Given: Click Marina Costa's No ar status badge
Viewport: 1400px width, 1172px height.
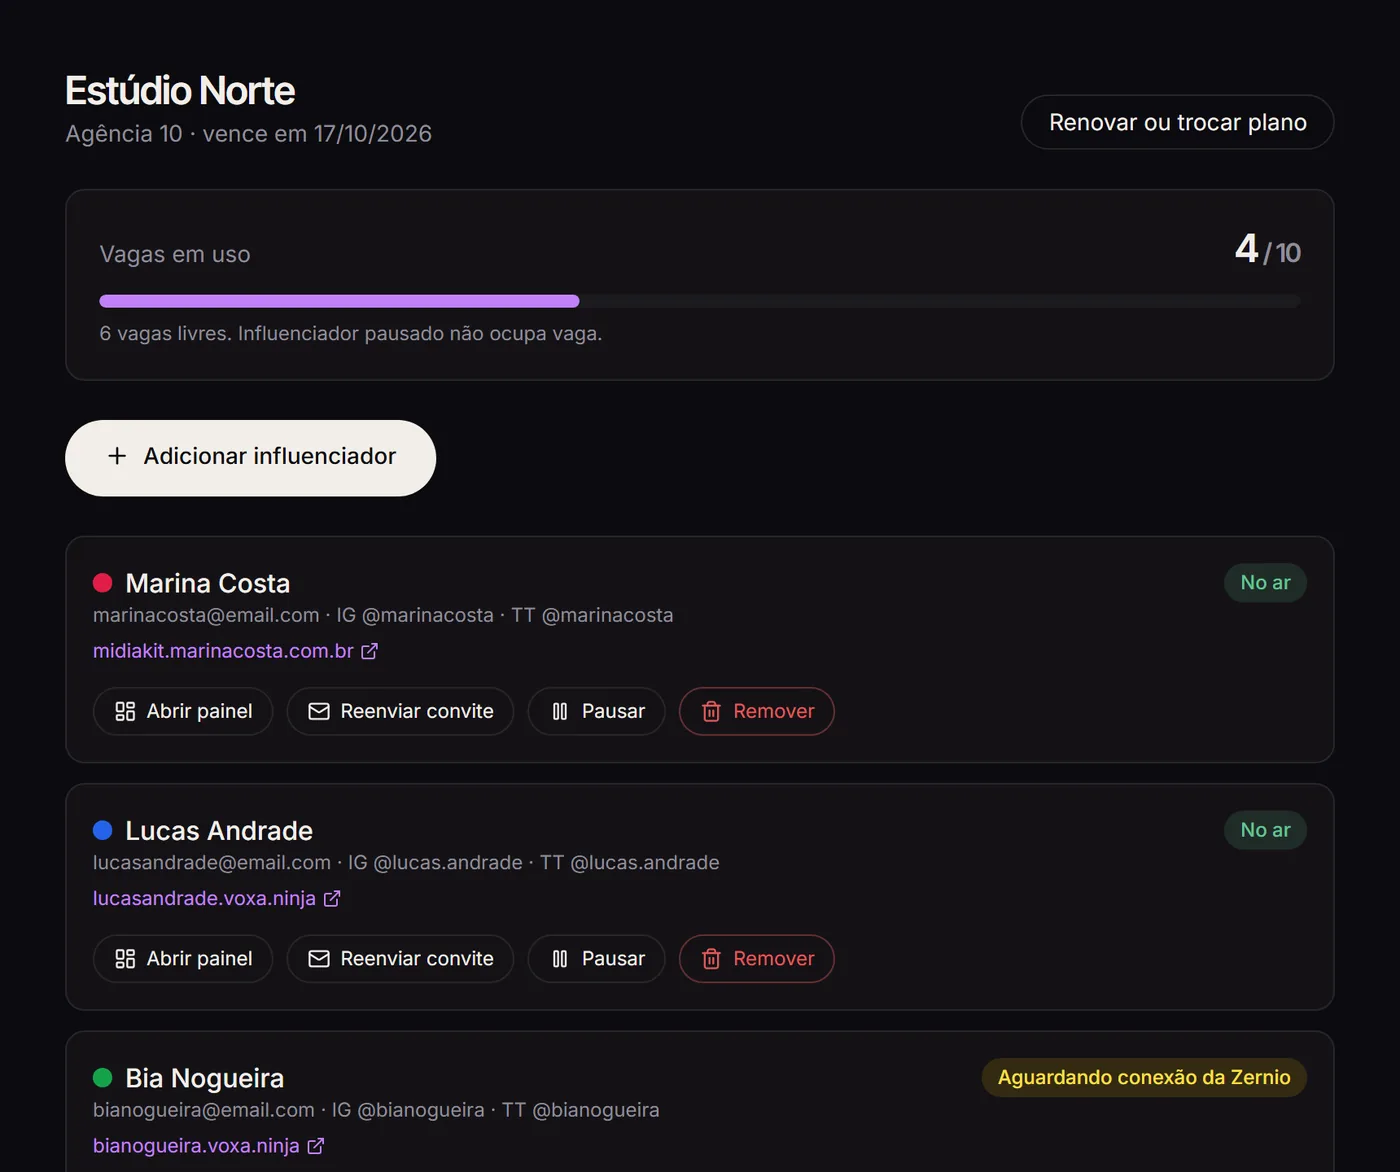Looking at the screenshot, I should click(x=1265, y=583).
